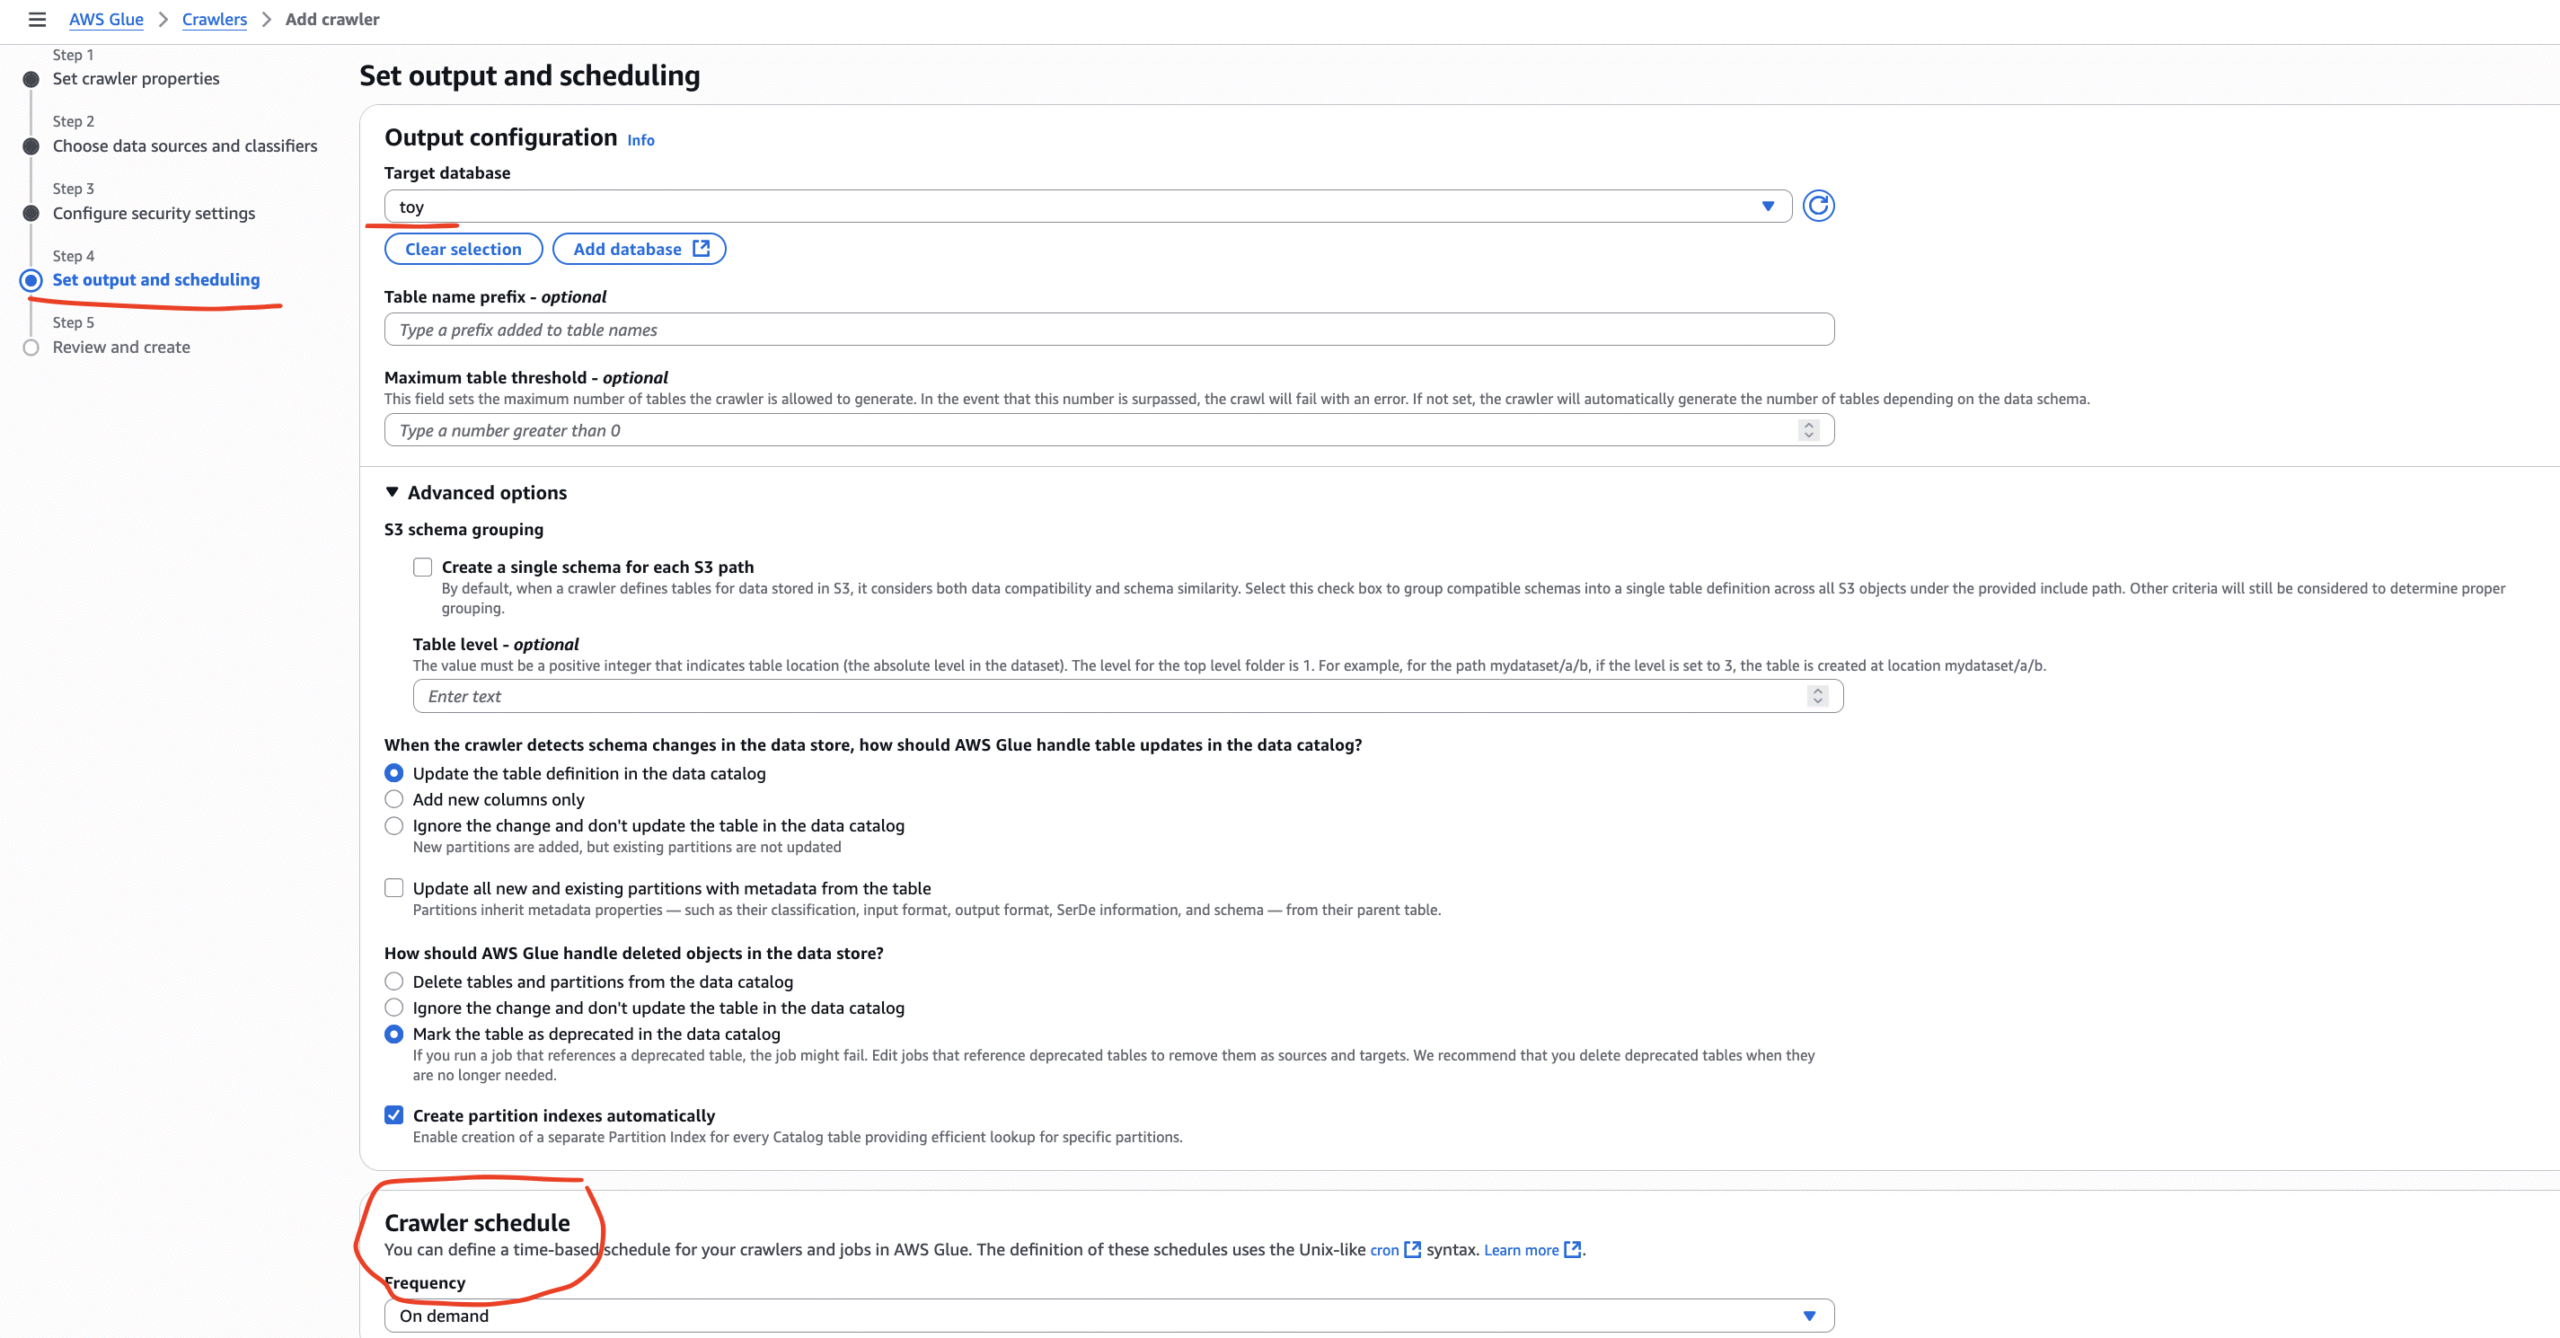Uncheck Create partition indexes automatically
Image resolution: width=2560 pixels, height=1338 pixels.
point(393,1114)
